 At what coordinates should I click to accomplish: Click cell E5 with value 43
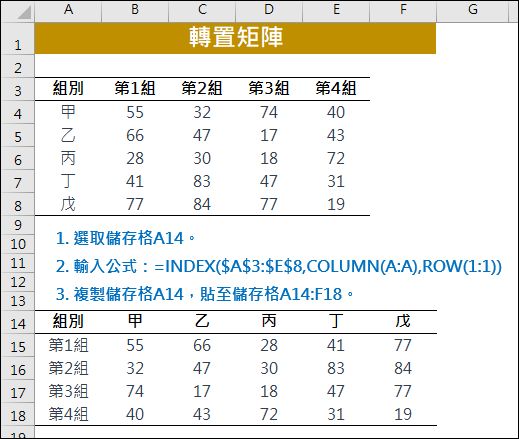point(336,135)
